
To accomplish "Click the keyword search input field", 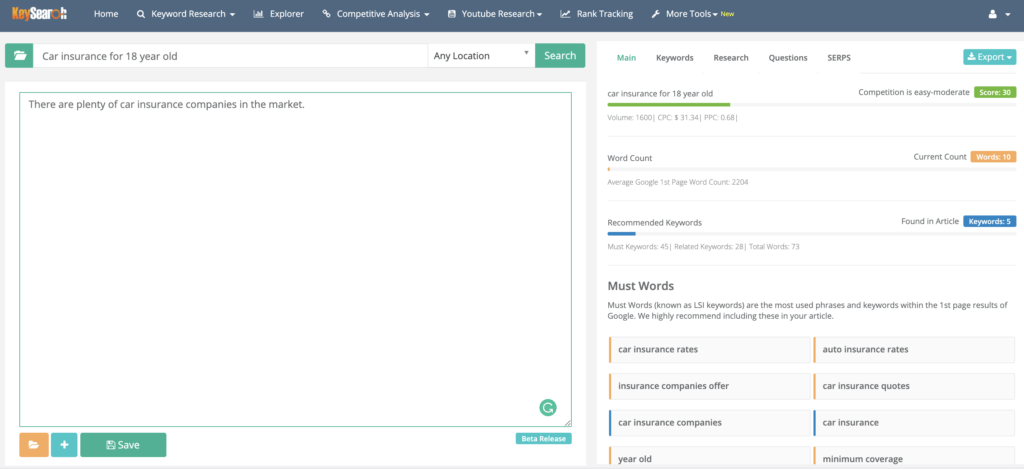I will click(x=231, y=55).
